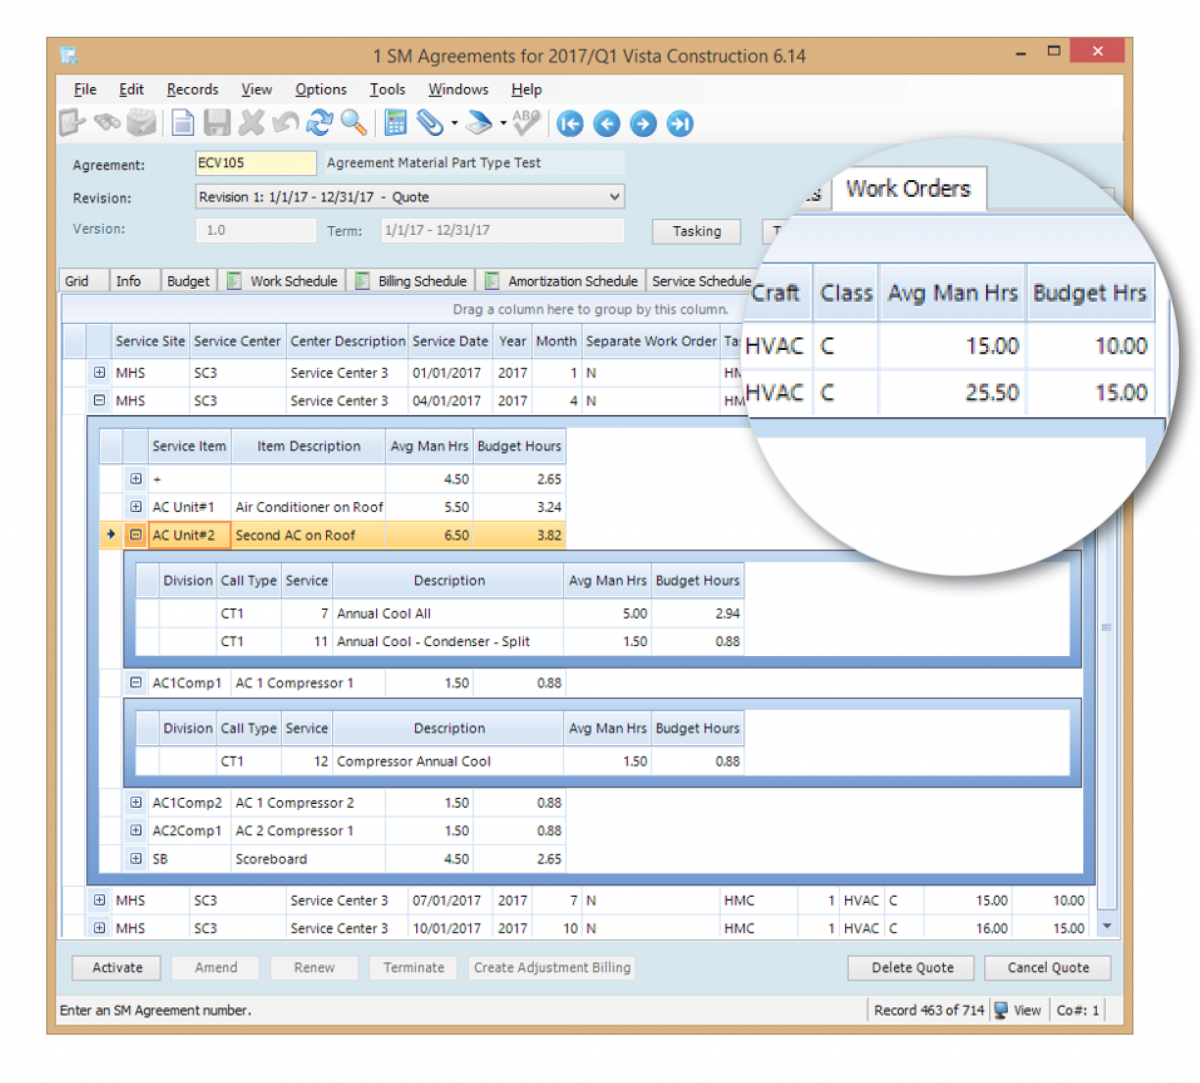
Task: Click the delete X icon in toolbar
Action: click(x=252, y=123)
